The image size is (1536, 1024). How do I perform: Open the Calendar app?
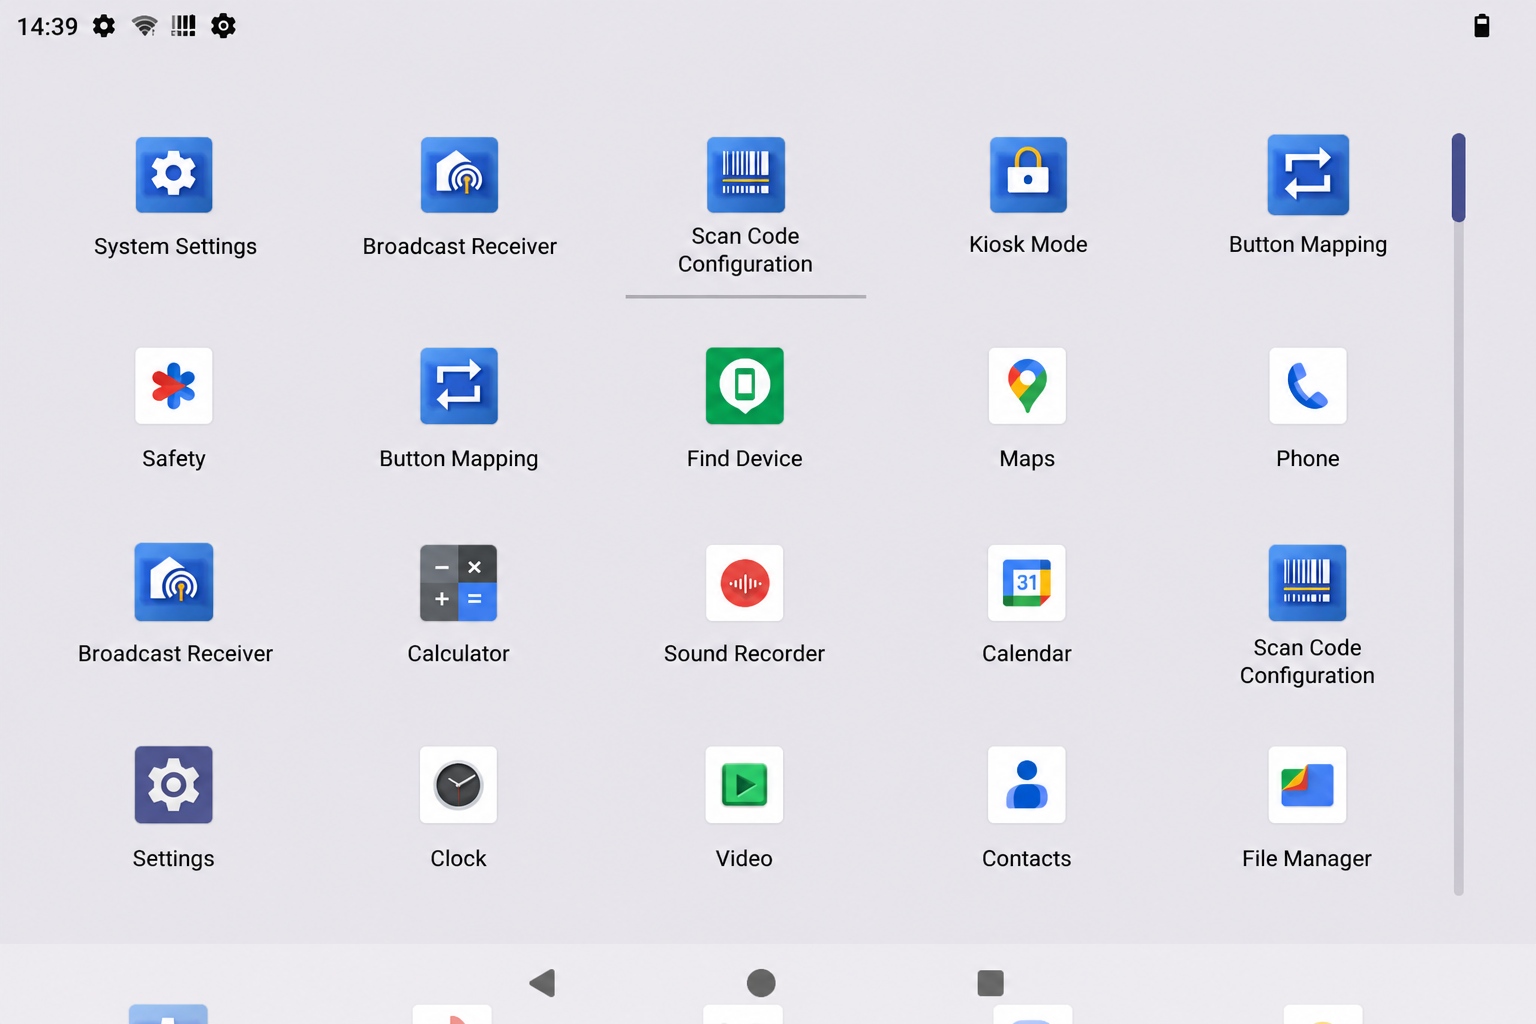click(x=1027, y=583)
